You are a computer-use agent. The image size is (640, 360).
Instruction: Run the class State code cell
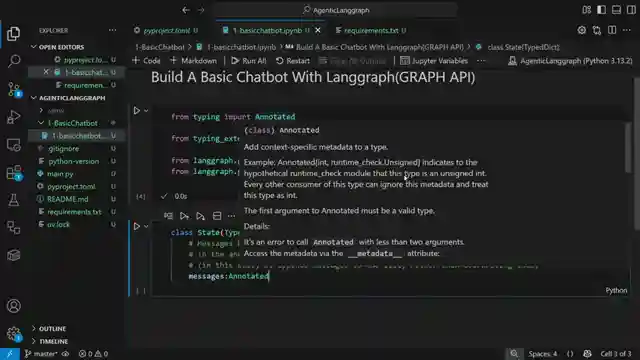click(x=137, y=226)
